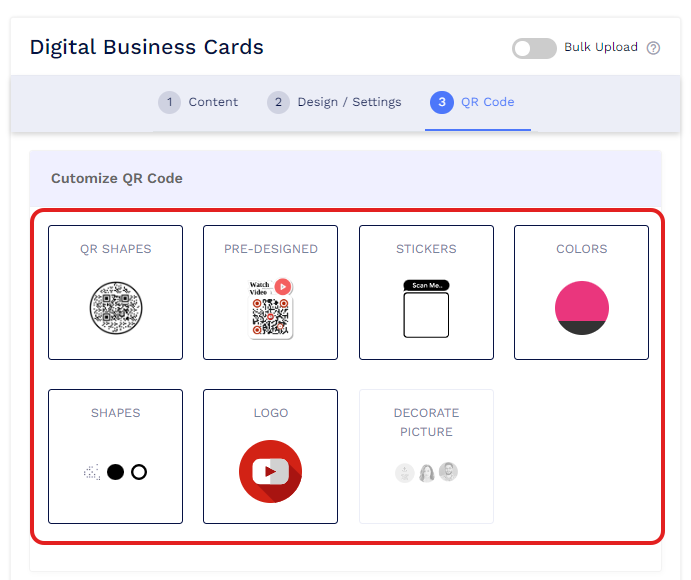Click the circular QR code shape icon
Screen dimensions: 691x580
(x=115, y=307)
